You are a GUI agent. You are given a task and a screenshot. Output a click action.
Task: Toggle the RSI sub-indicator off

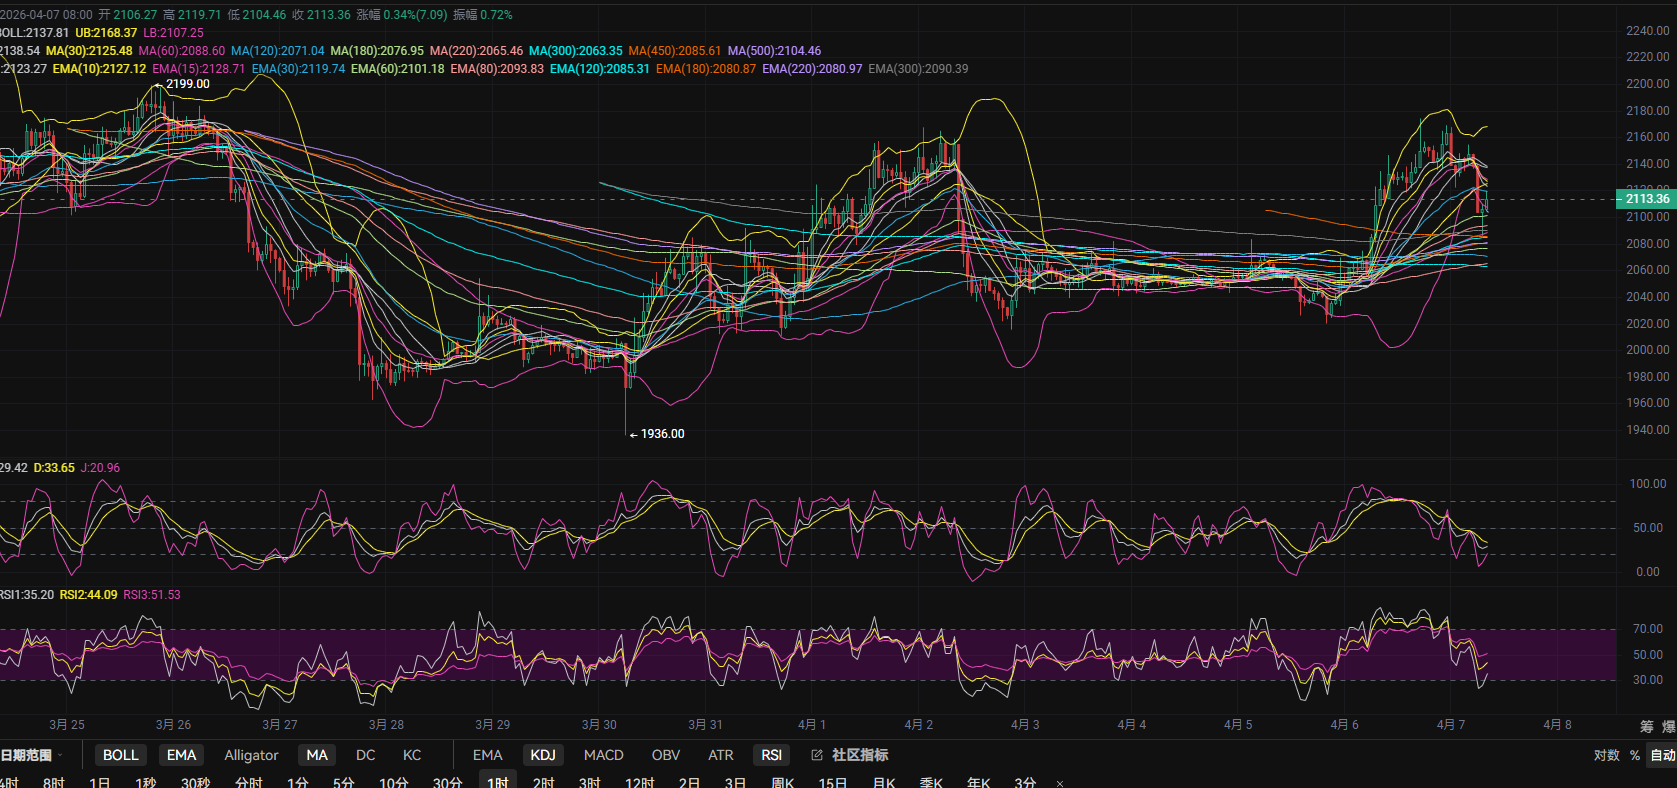click(771, 755)
